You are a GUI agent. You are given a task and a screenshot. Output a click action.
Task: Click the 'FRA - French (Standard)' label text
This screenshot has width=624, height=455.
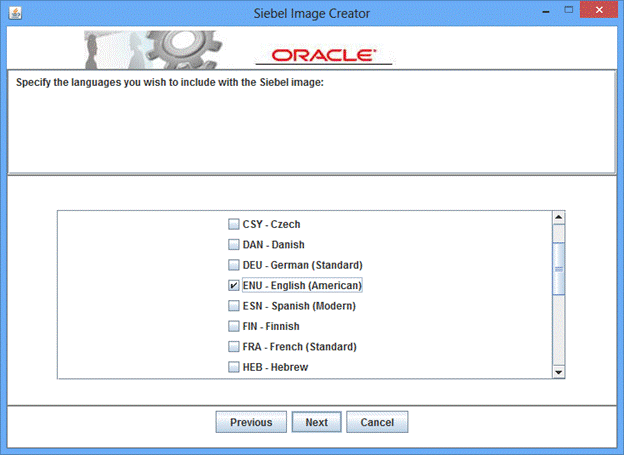[300, 347]
